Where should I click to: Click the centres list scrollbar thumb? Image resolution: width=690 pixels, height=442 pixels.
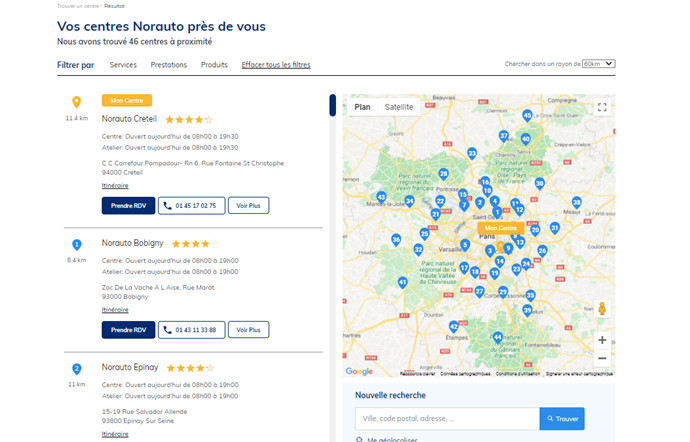333,105
